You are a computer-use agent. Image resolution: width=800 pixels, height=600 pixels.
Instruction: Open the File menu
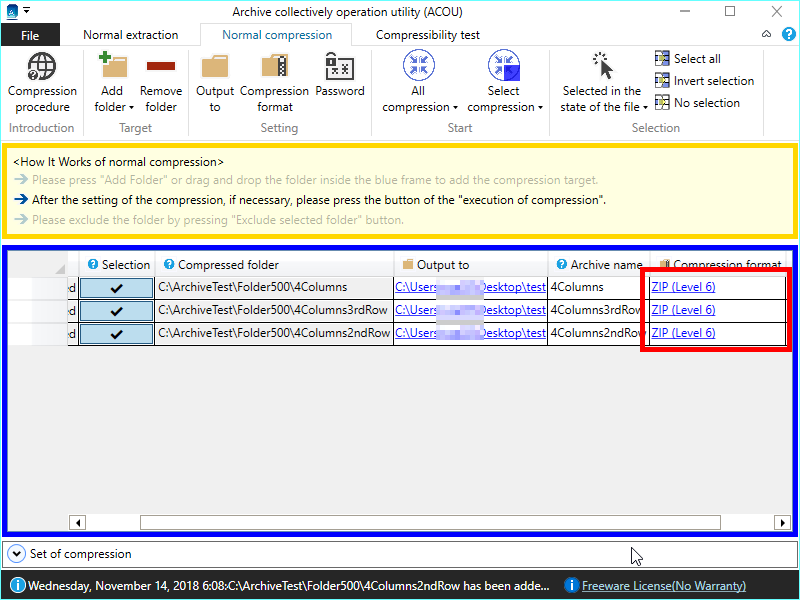click(30, 35)
